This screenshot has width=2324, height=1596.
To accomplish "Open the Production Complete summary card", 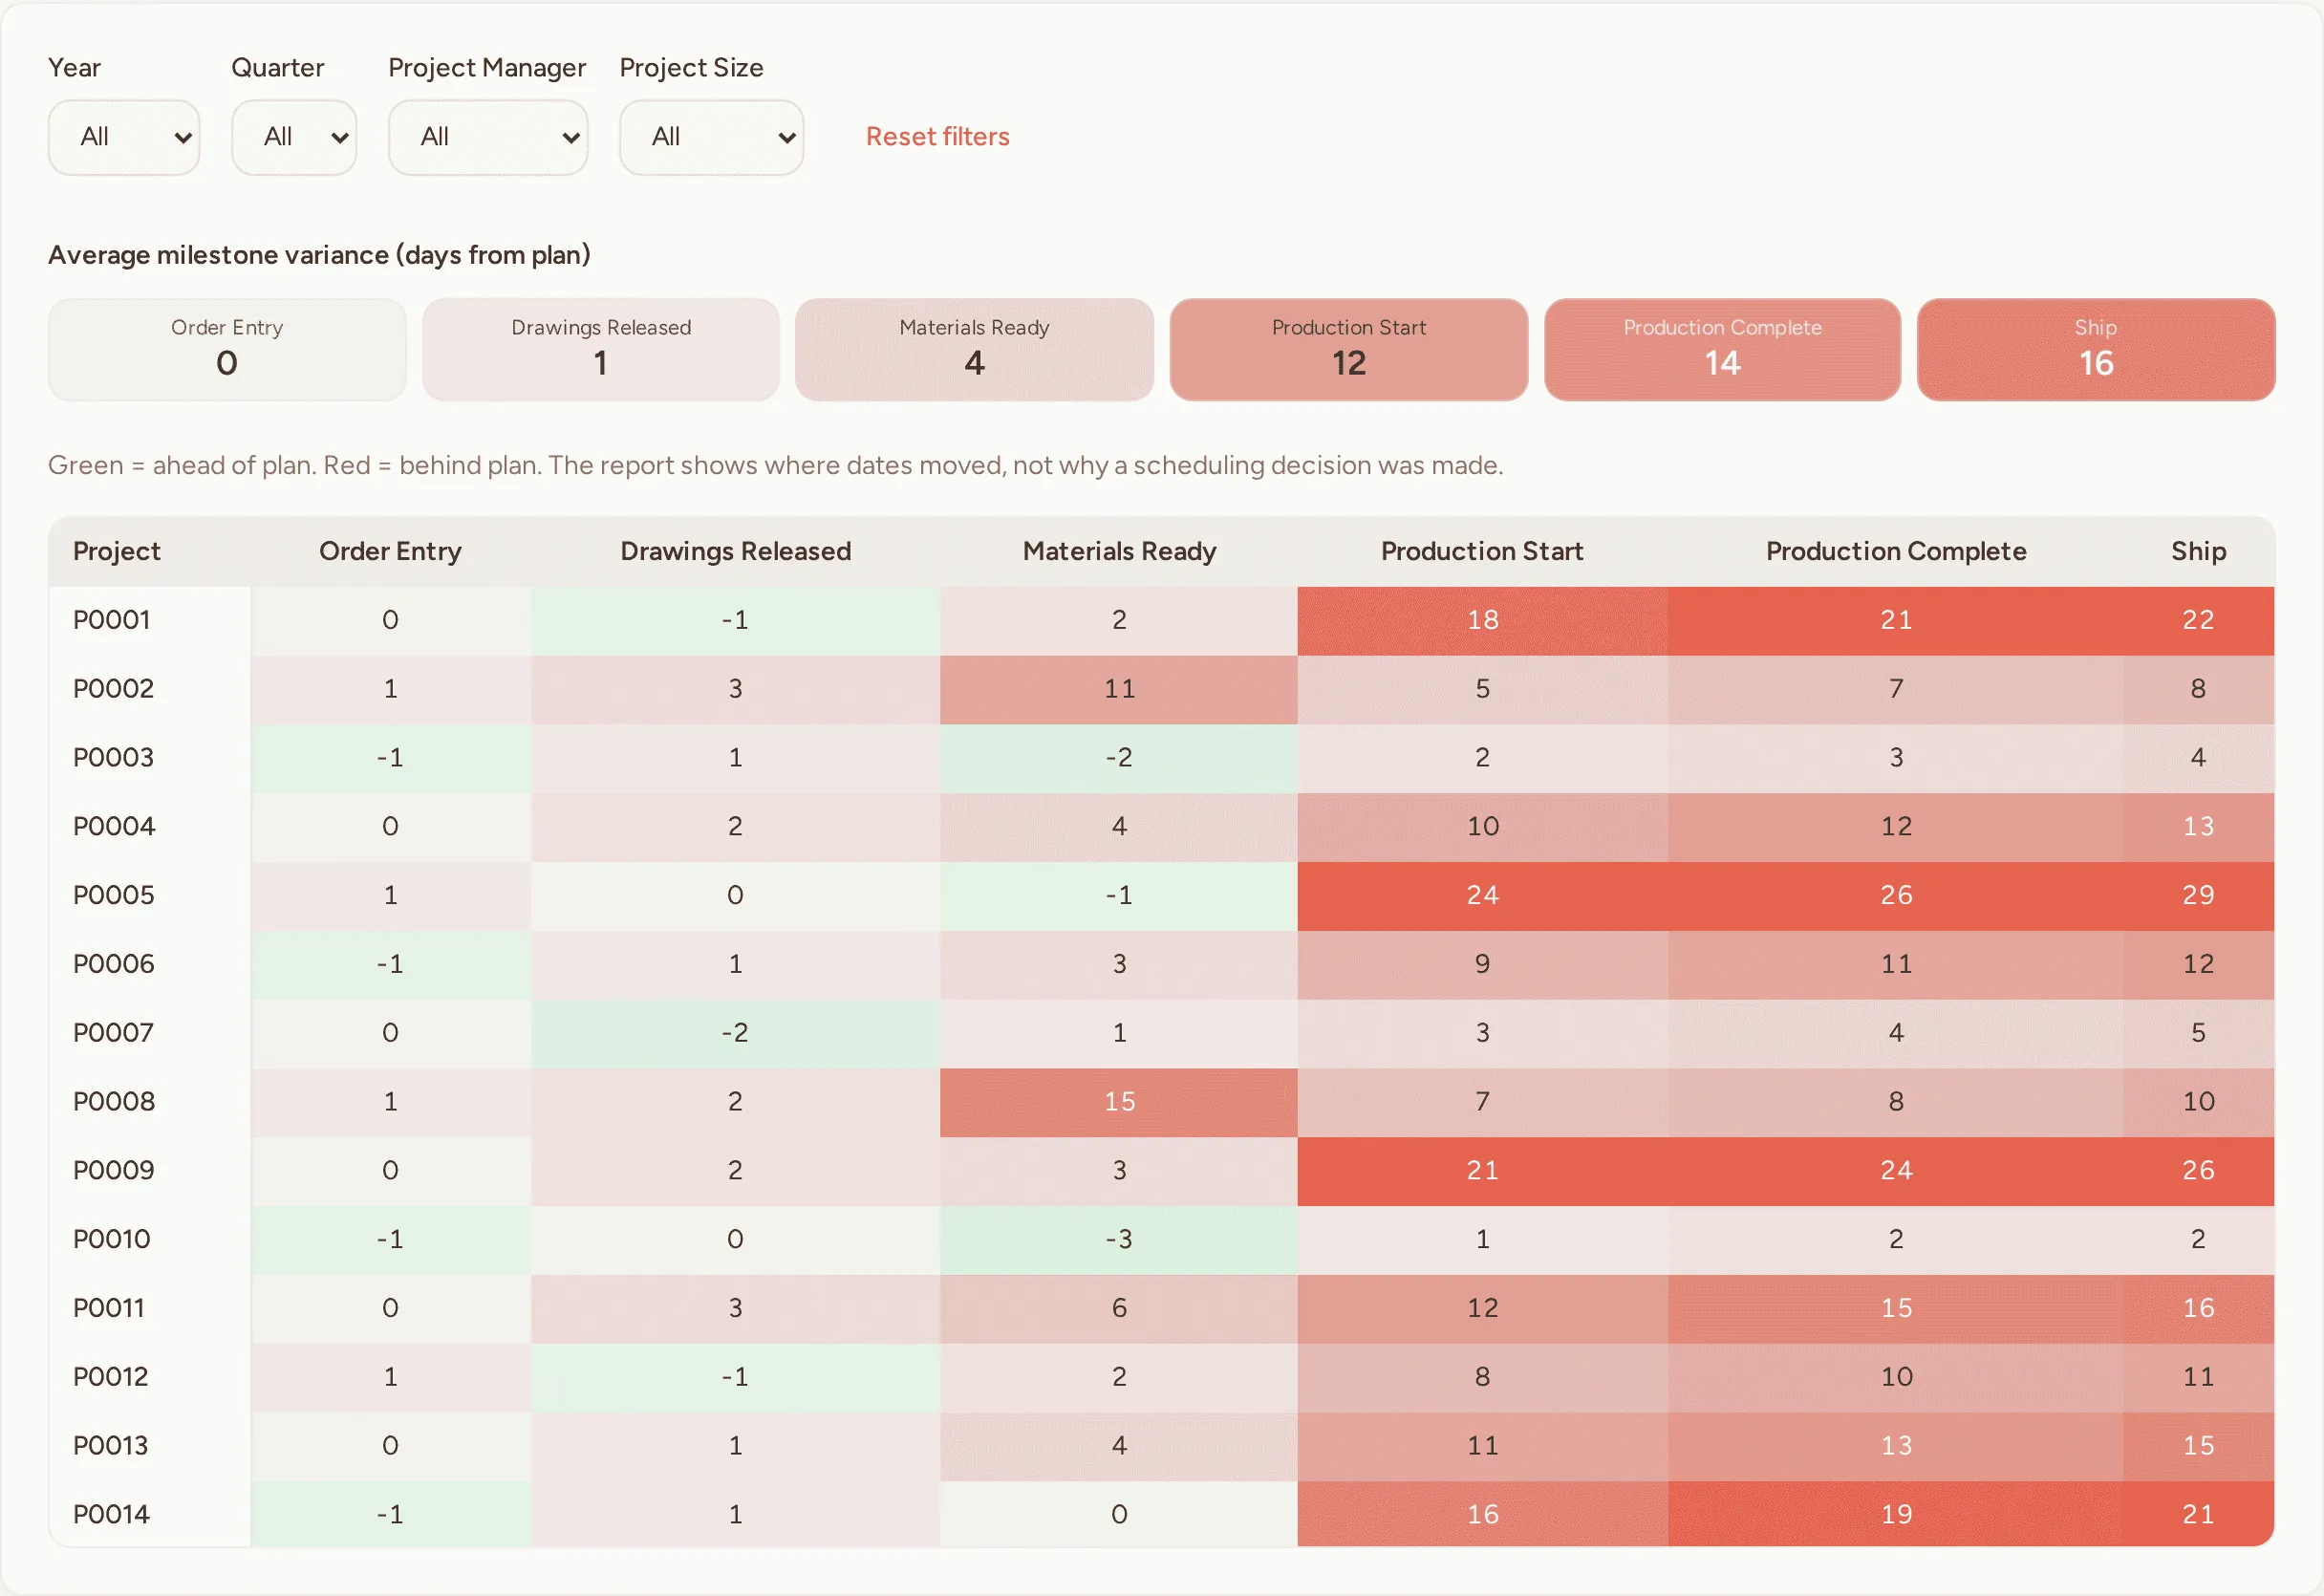I will pyautogui.click(x=1722, y=350).
